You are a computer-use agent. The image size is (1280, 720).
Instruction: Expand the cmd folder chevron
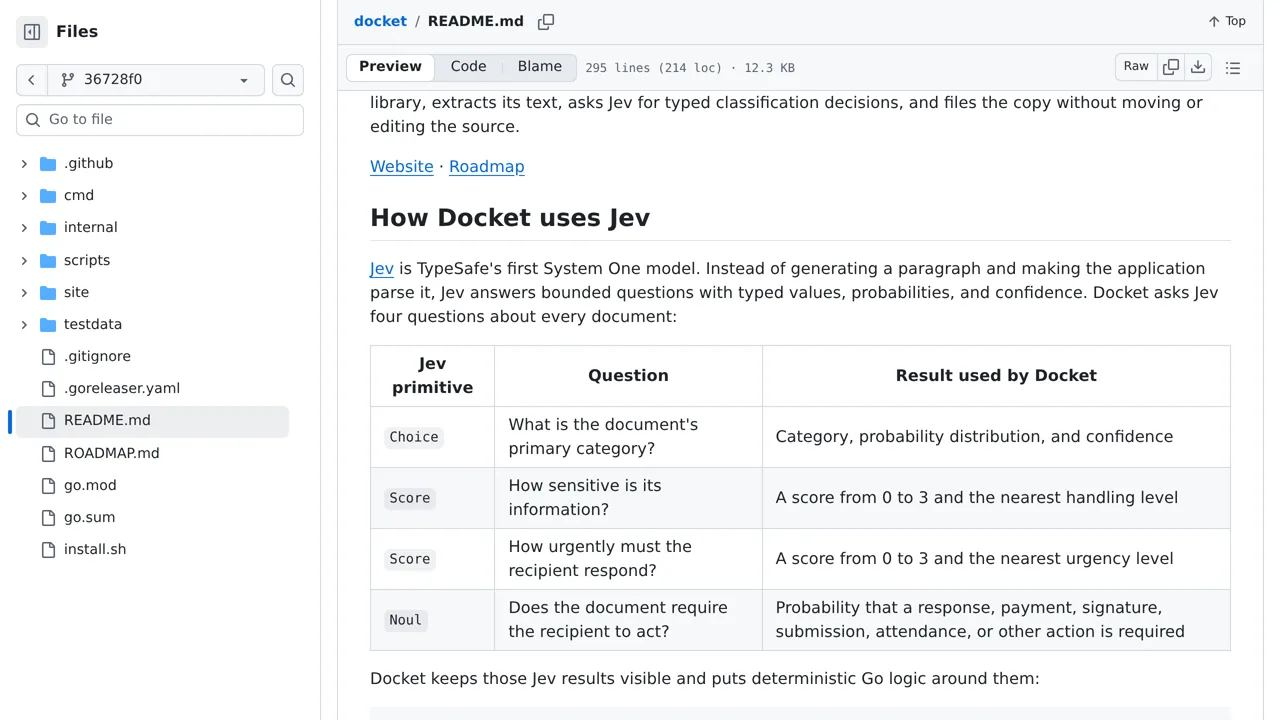(24, 196)
